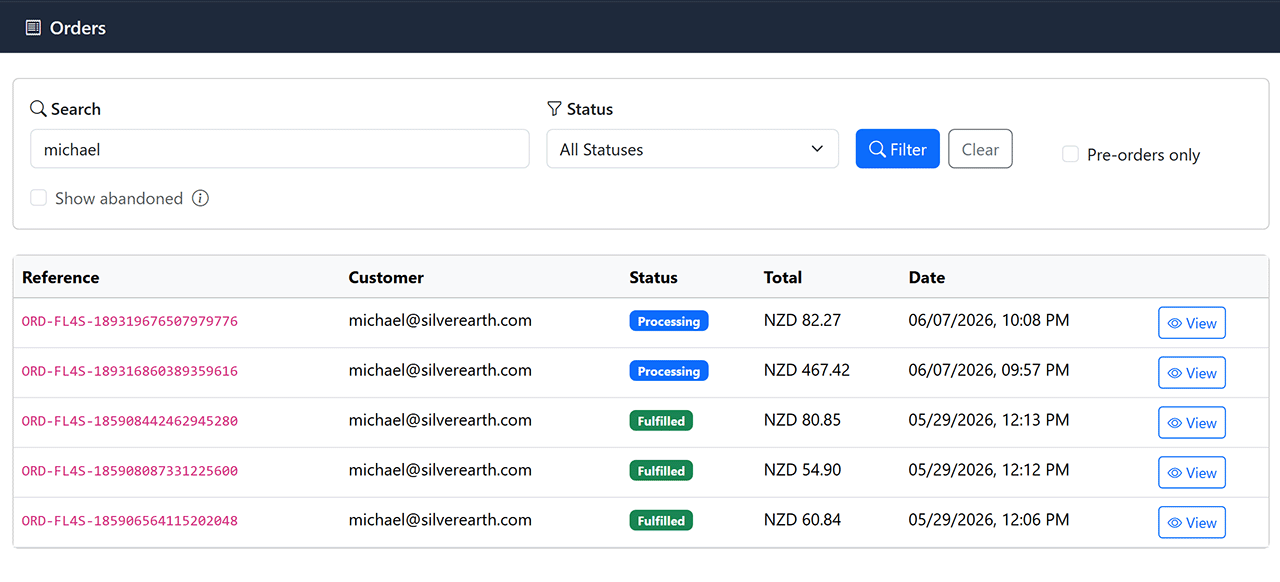View order totaling NZD 467.42
1280x582 pixels.
(x=1192, y=373)
